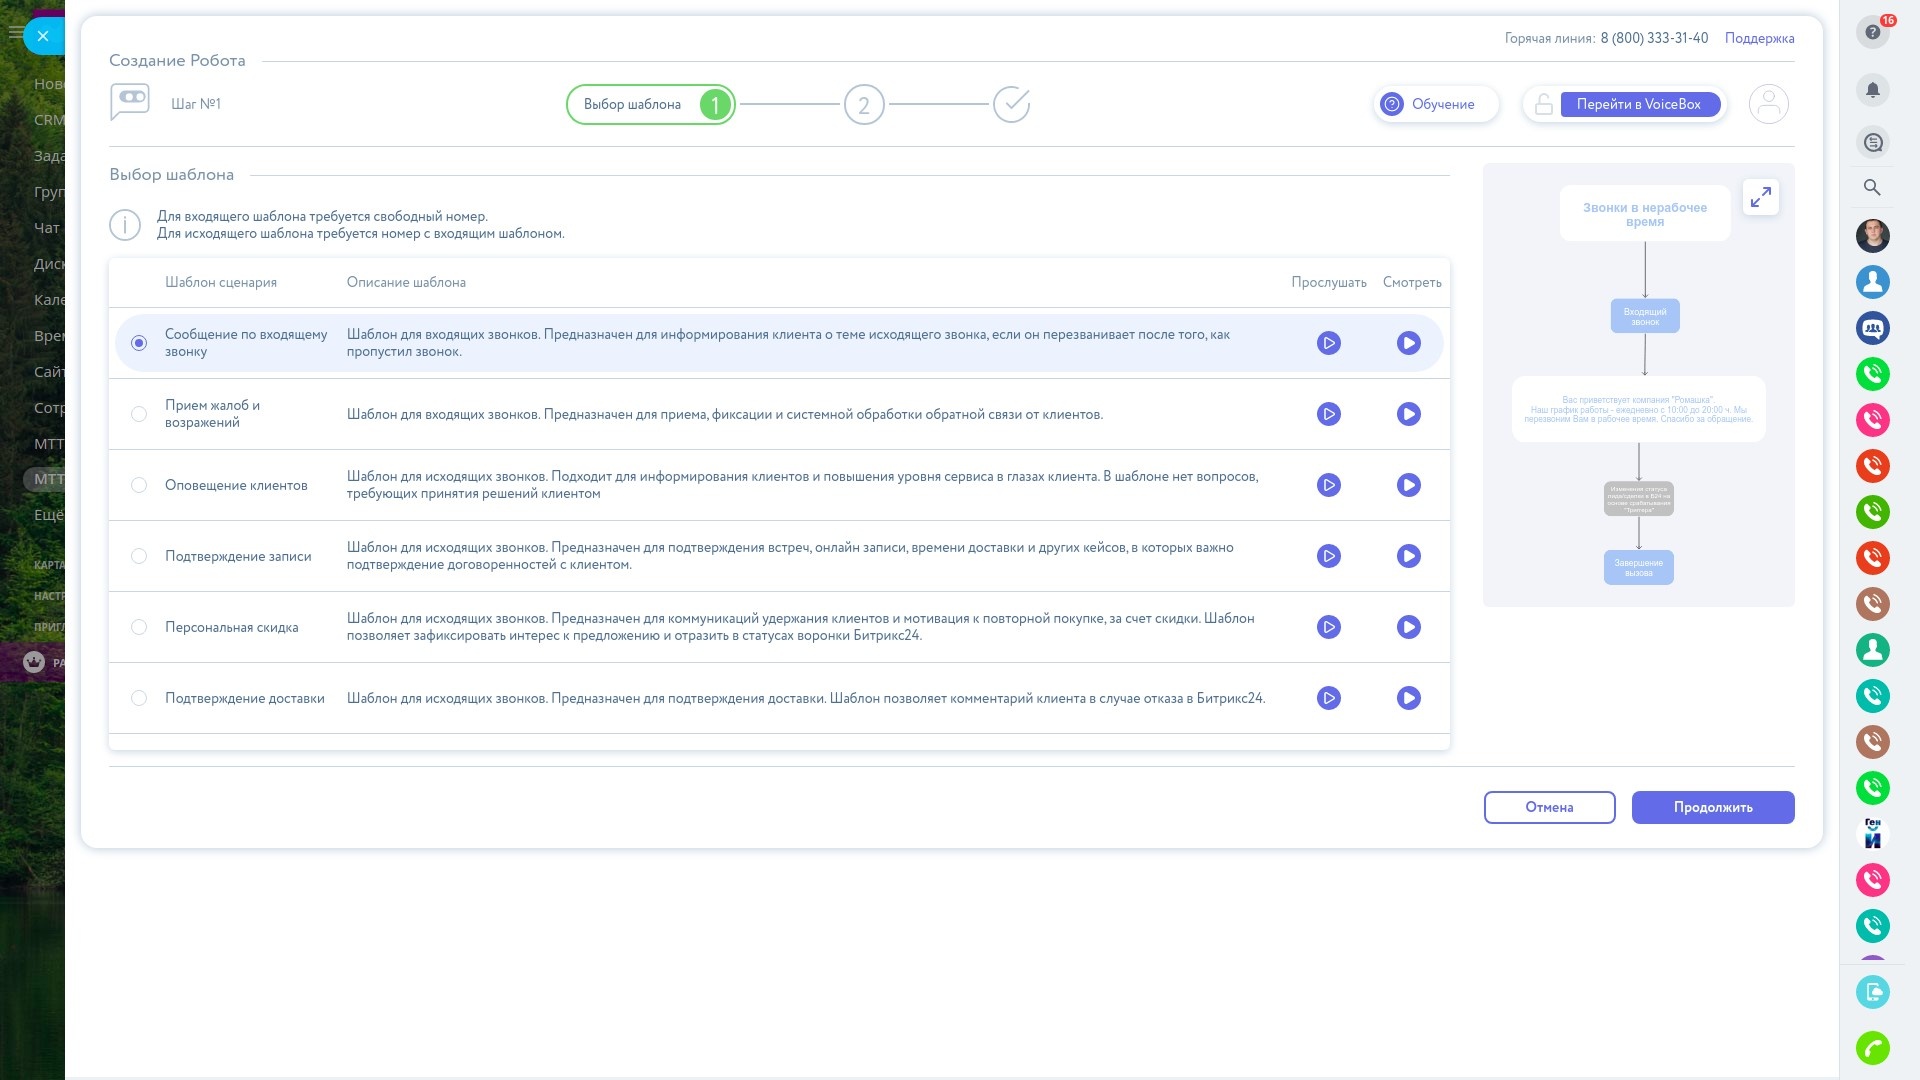Open the Поддержка support link
This screenshot has height=1080, width=1920.
1759,38
